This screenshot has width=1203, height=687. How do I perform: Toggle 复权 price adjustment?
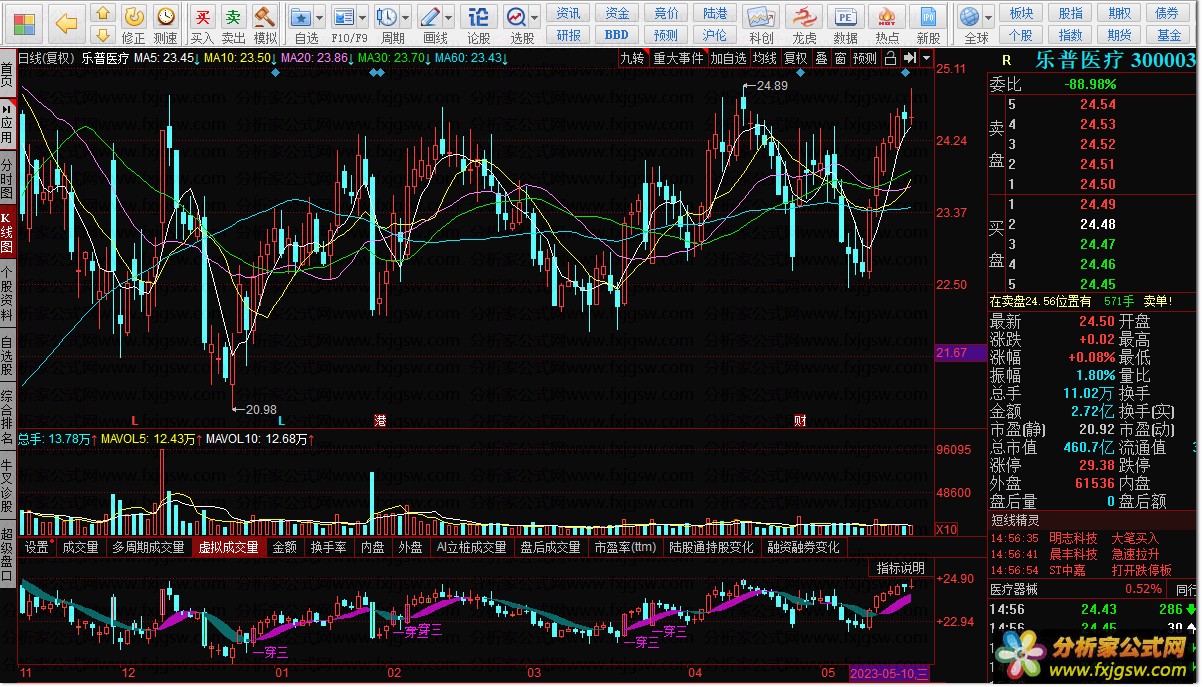click(x=796, y=58)
